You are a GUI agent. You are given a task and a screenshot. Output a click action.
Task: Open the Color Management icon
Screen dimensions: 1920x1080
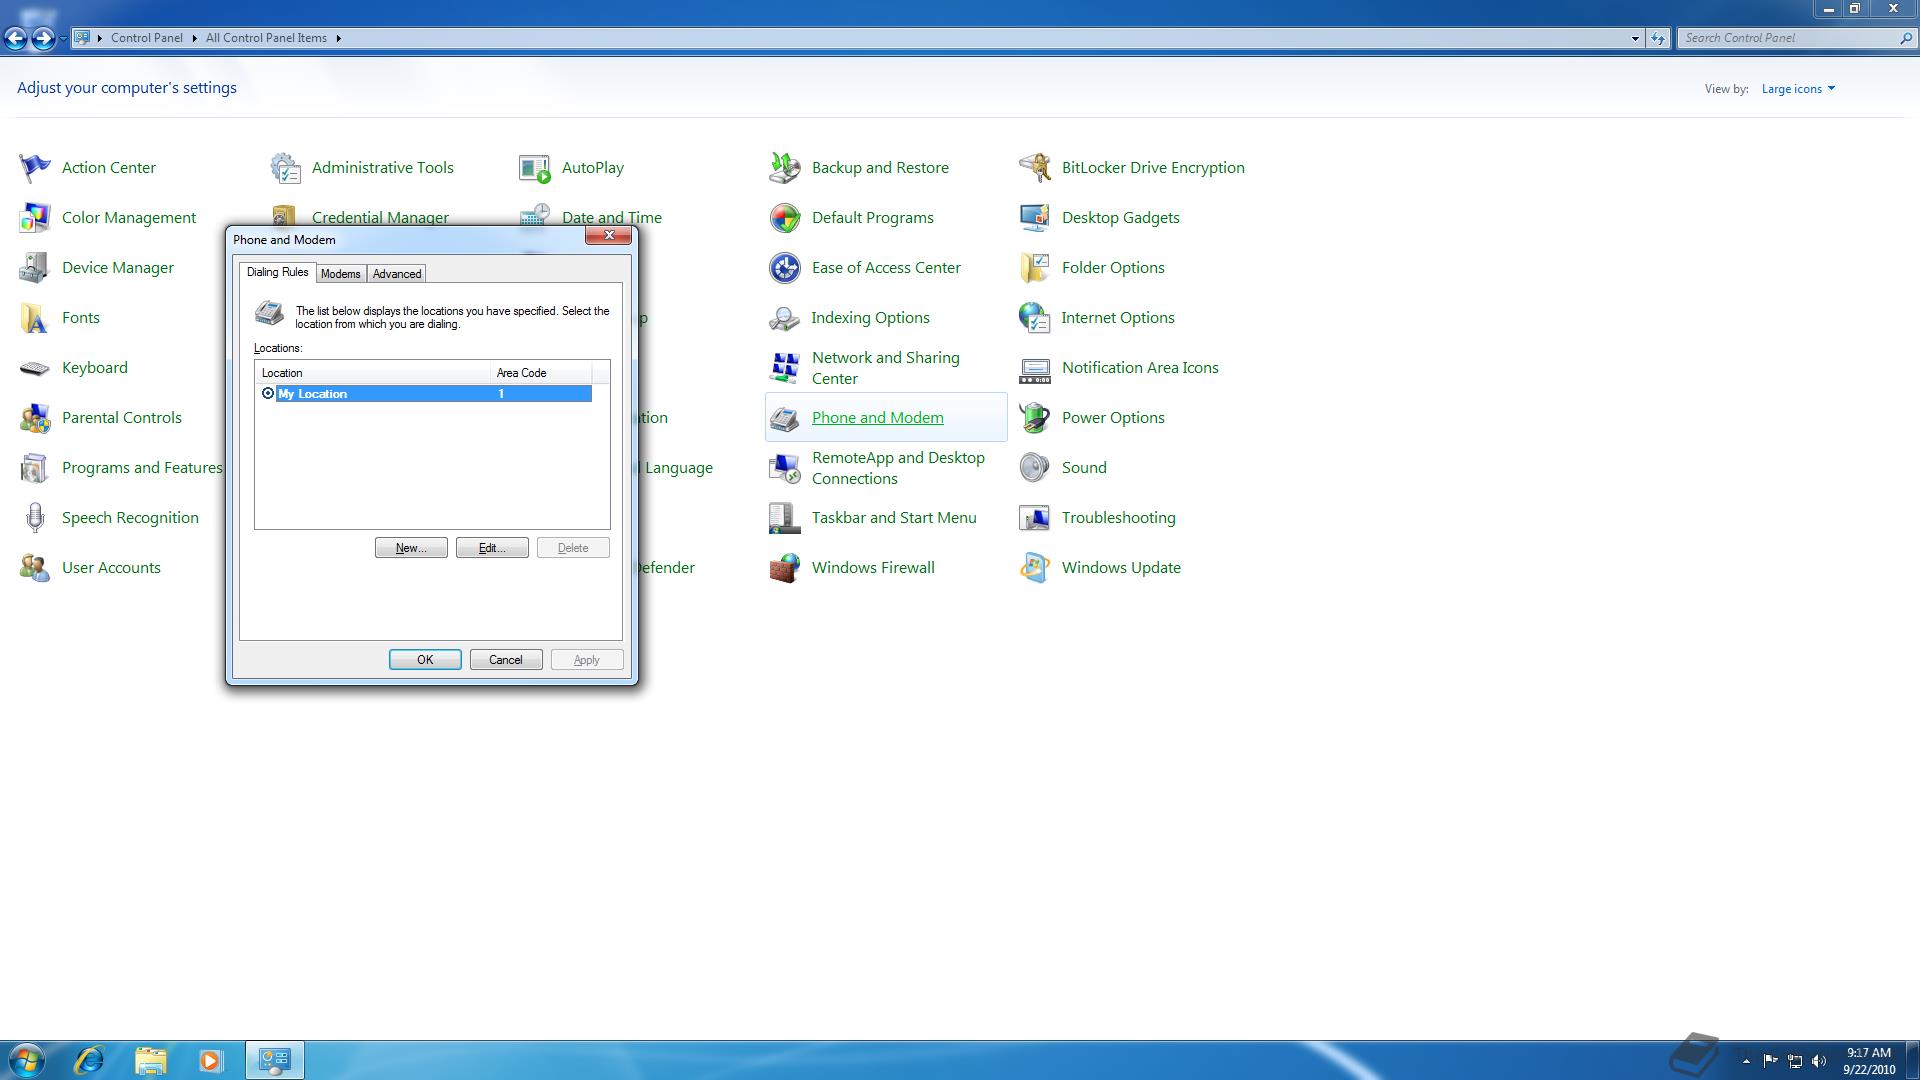(x=35, y=217)
